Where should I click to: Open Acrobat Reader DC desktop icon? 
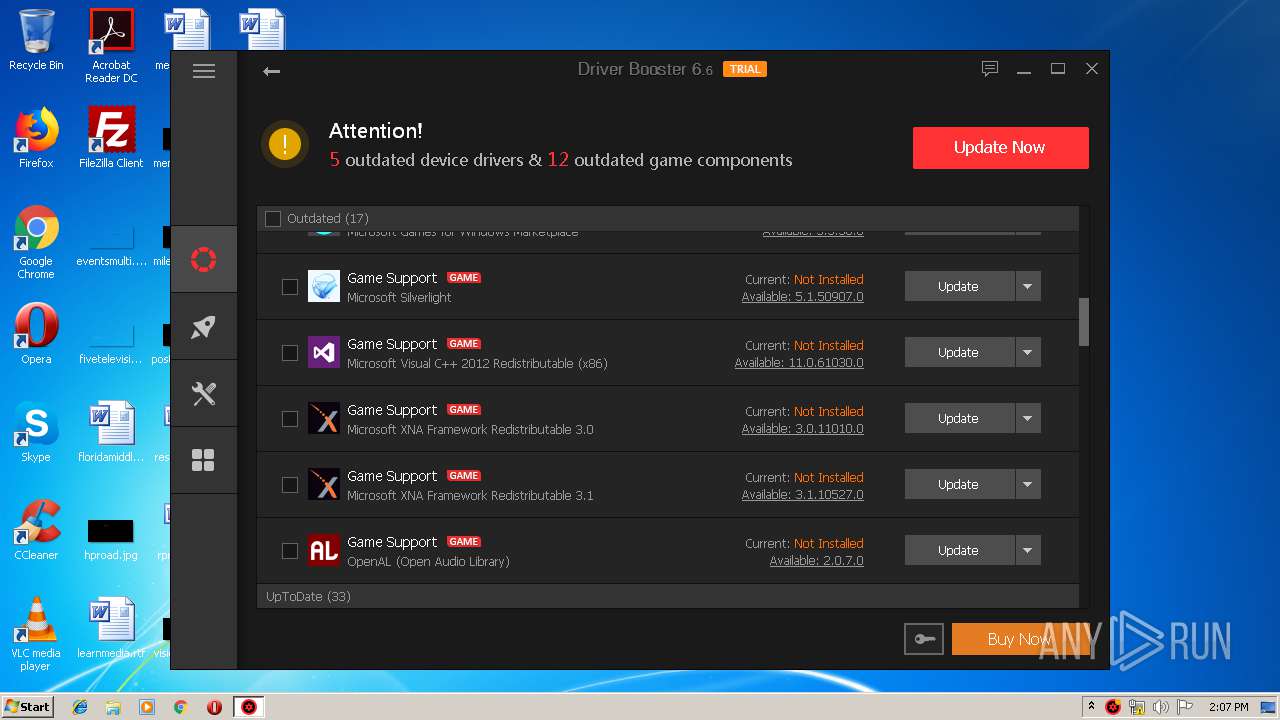pos(111,46)
